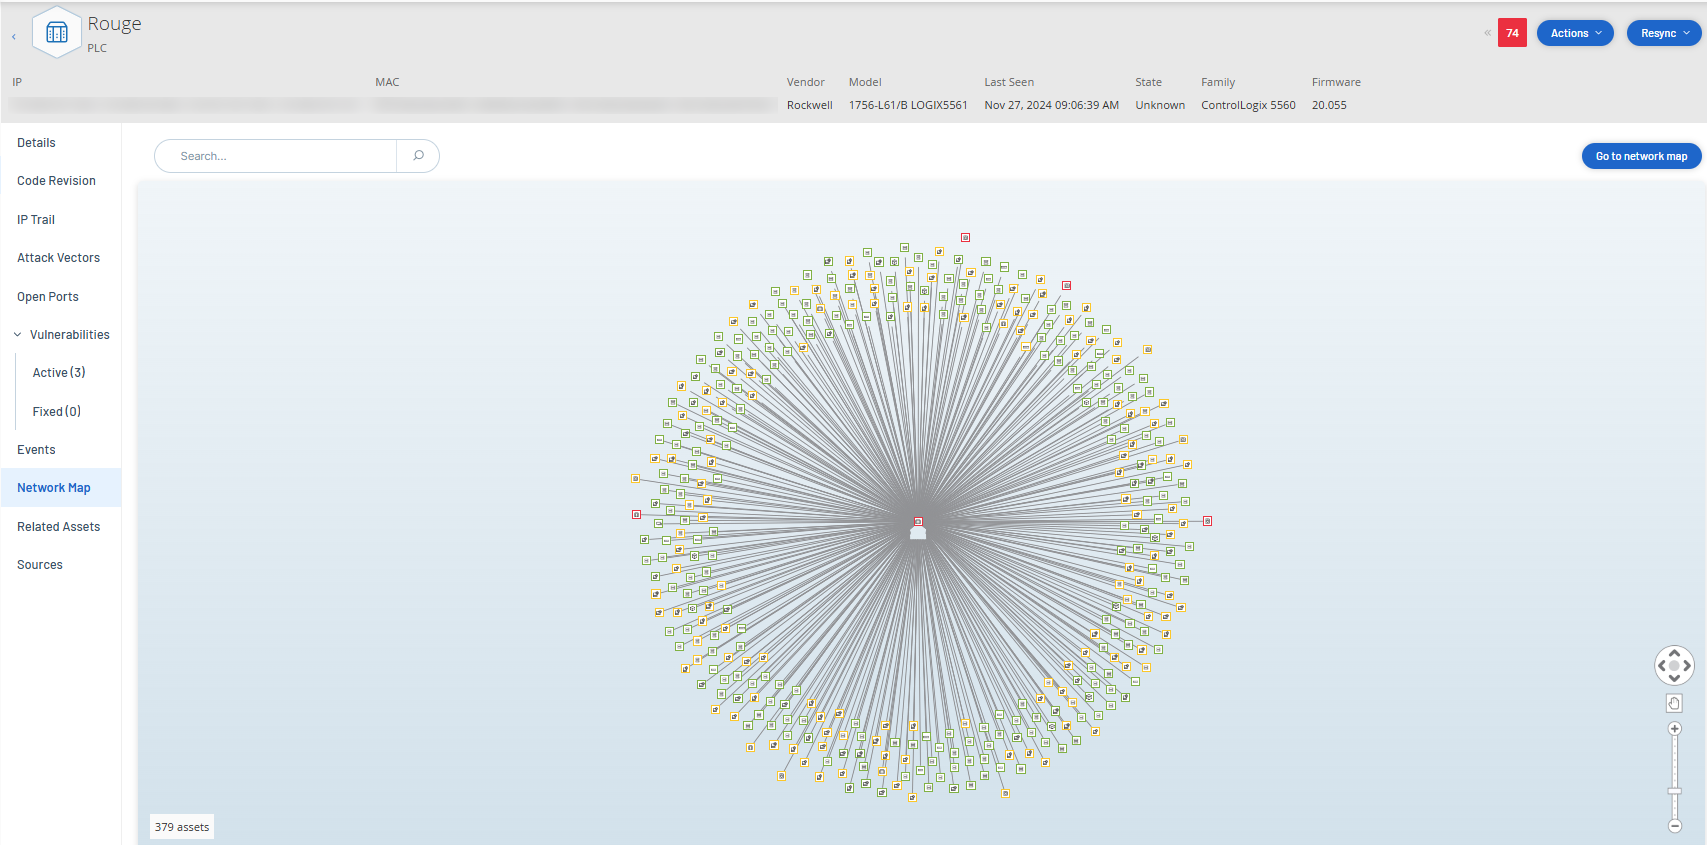Pan the map right with the navigation arrow

pyautogui.click(x=1687, y=665)
